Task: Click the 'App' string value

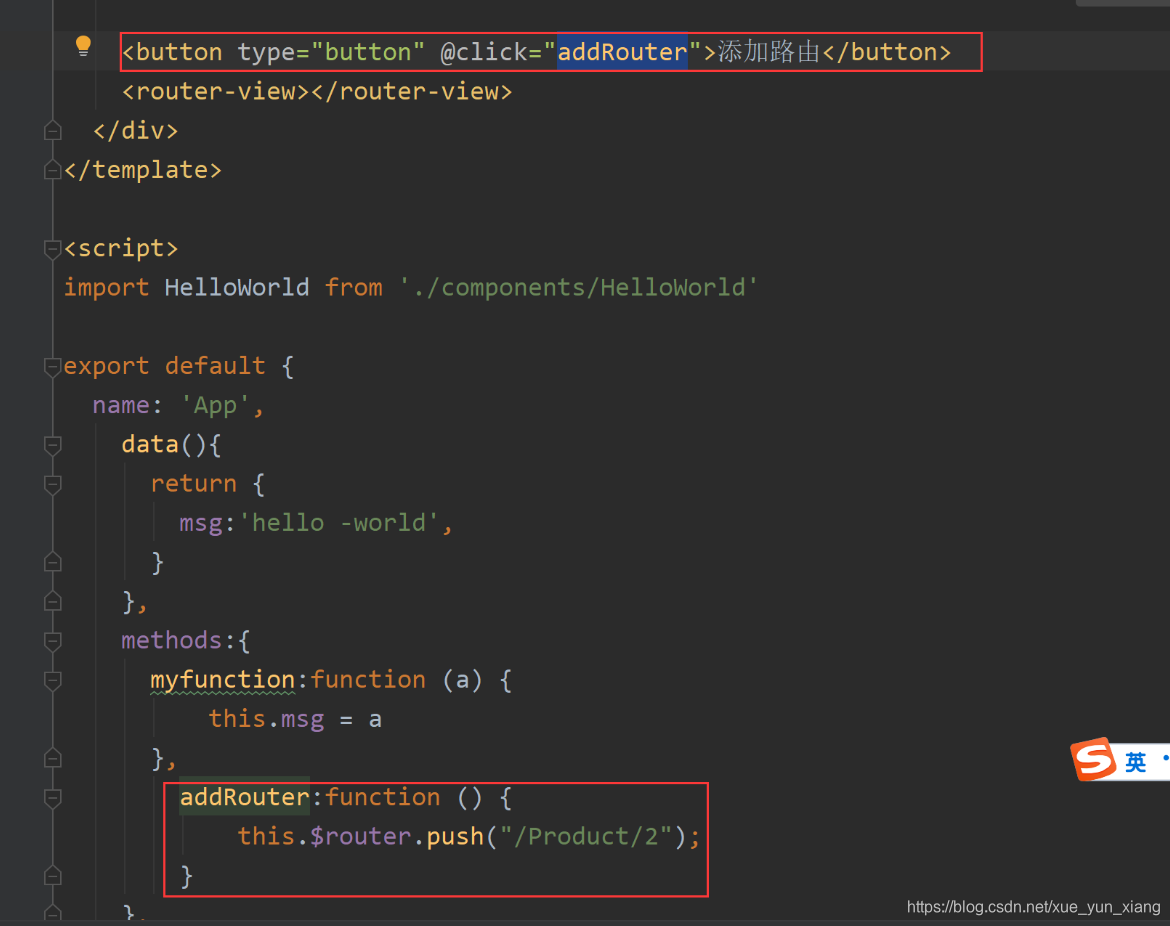Action: 216,406
